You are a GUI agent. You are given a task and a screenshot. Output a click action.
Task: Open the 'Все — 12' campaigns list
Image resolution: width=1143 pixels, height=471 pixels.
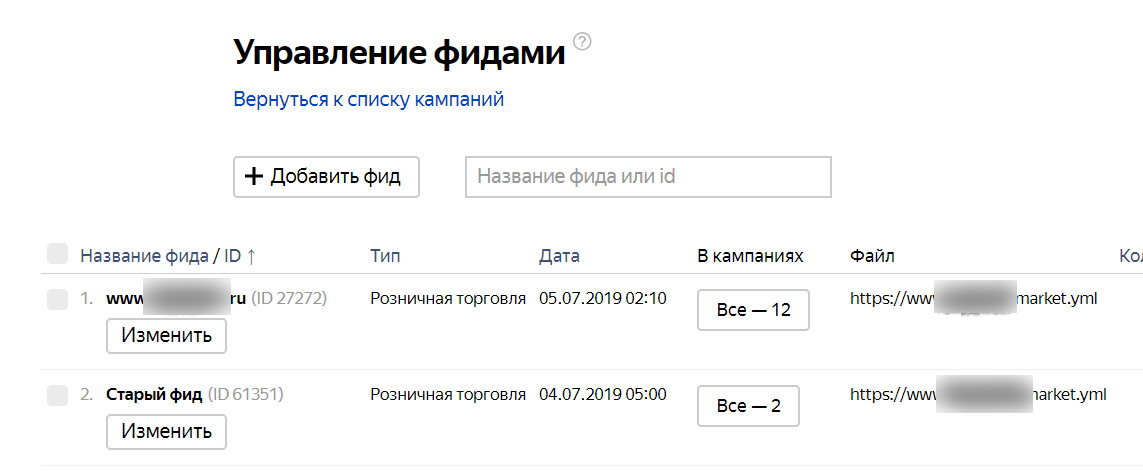(x=753, y=310)
